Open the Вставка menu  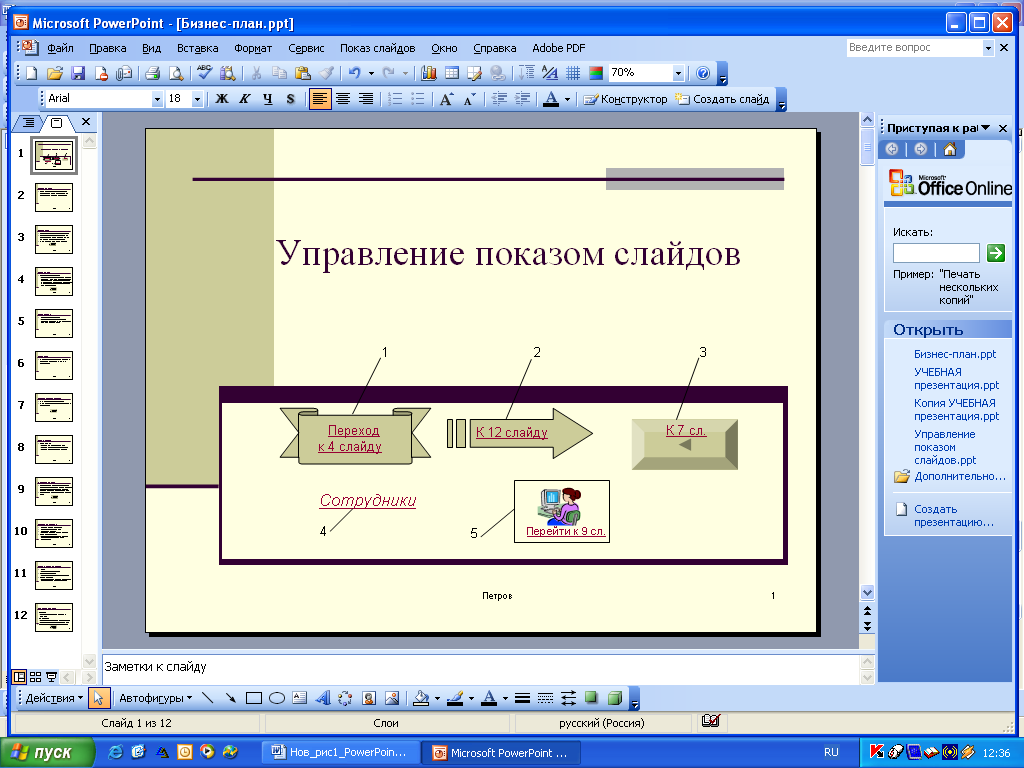tap(197, 48)
